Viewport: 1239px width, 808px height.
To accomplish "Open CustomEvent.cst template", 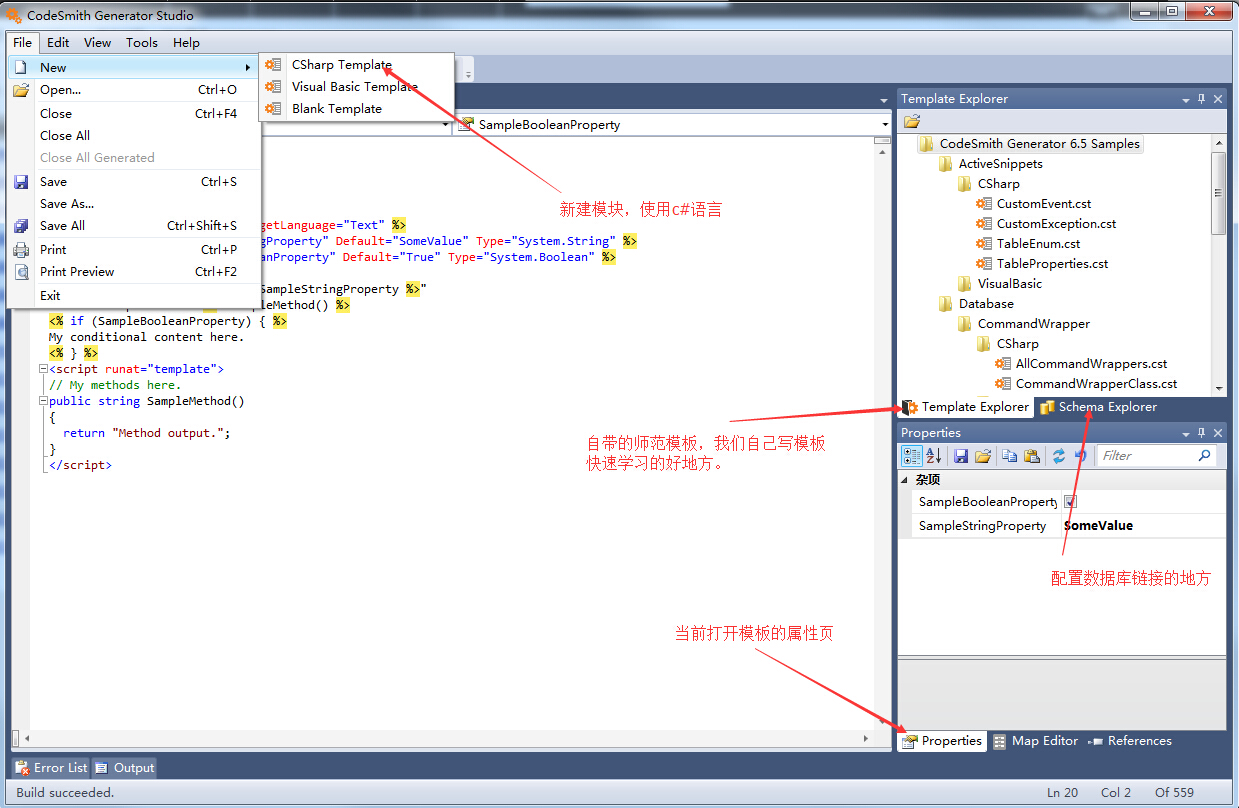I will (1043, 204).
